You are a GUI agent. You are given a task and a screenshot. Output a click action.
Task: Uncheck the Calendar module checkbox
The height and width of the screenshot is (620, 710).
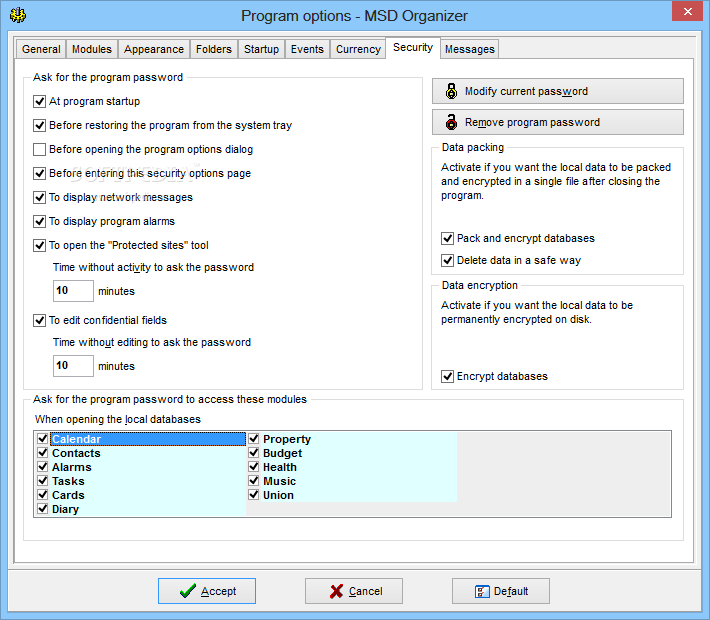(43, 439)
